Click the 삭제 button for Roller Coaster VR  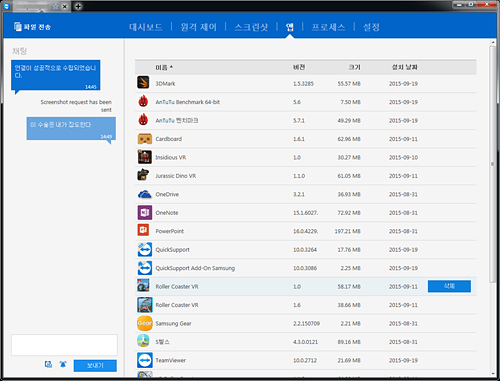449,286
